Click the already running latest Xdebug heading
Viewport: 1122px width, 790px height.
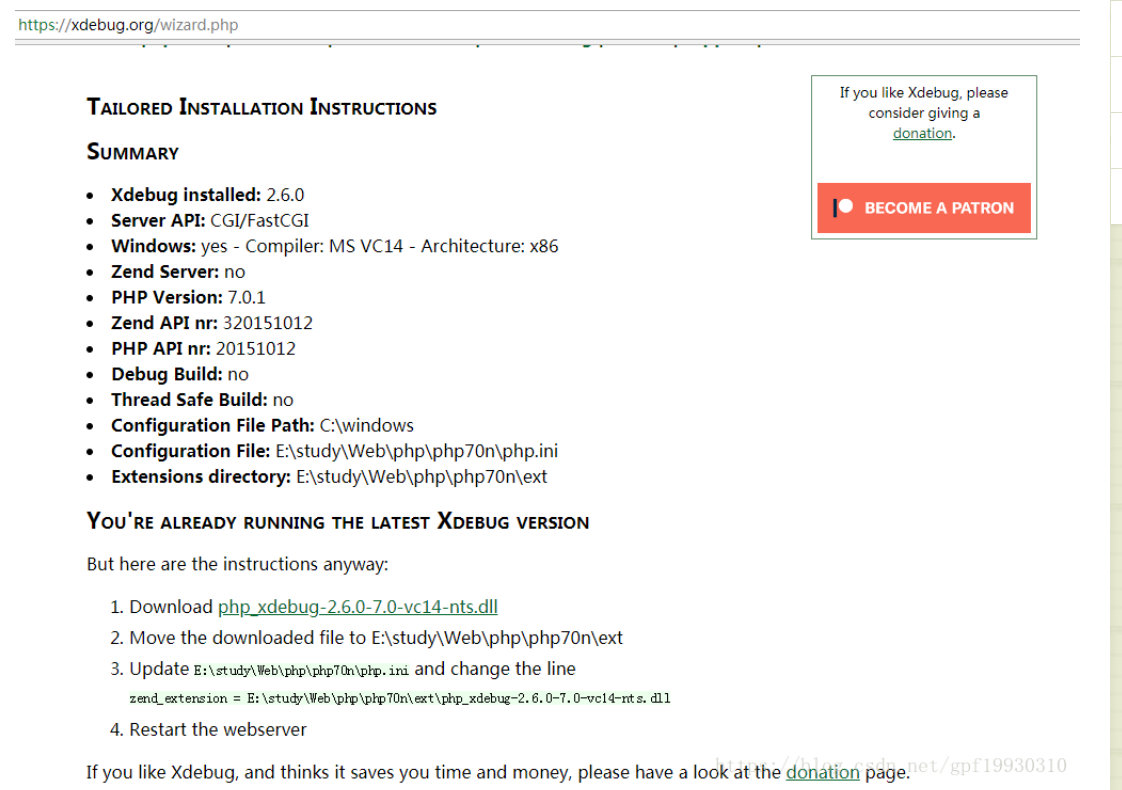pos(338,521)
